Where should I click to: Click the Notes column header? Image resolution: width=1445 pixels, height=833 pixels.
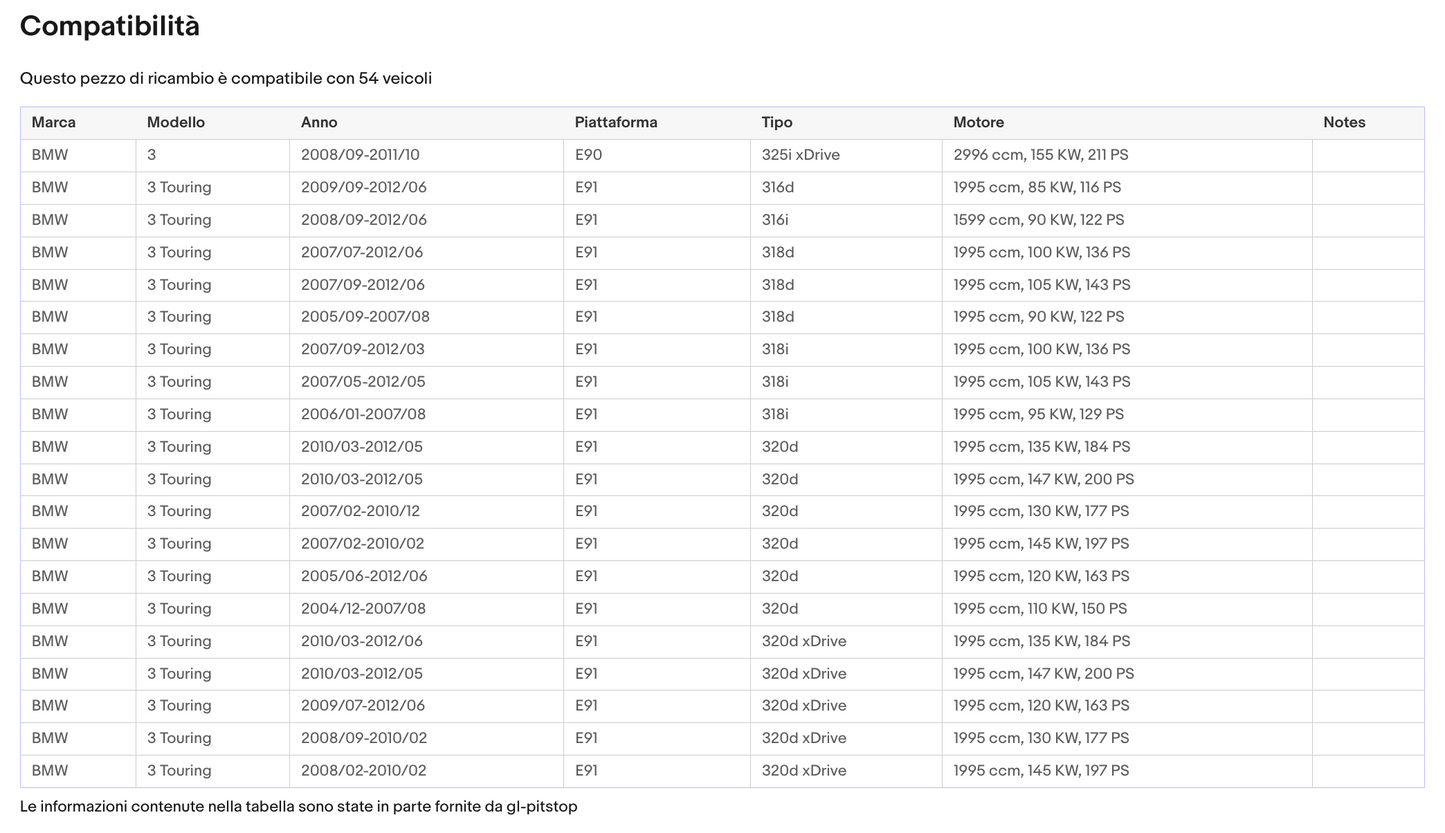1368,123
